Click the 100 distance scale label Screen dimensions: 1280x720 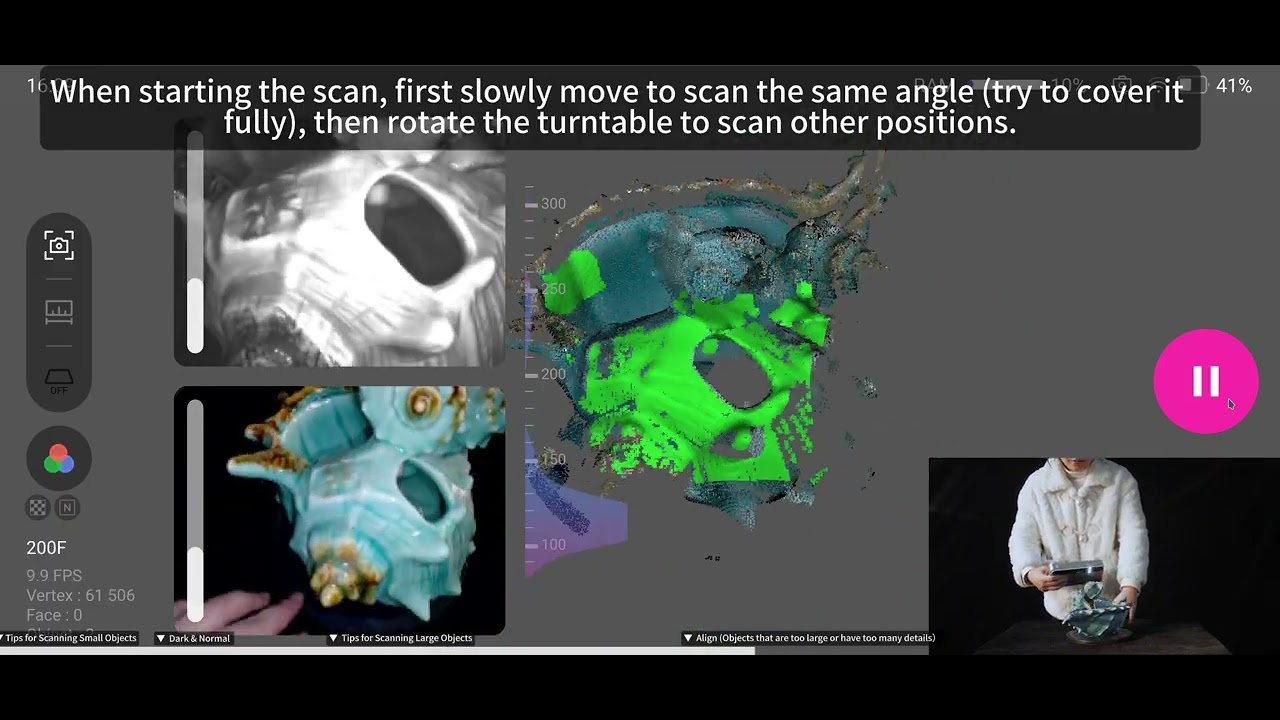point(553,545)
